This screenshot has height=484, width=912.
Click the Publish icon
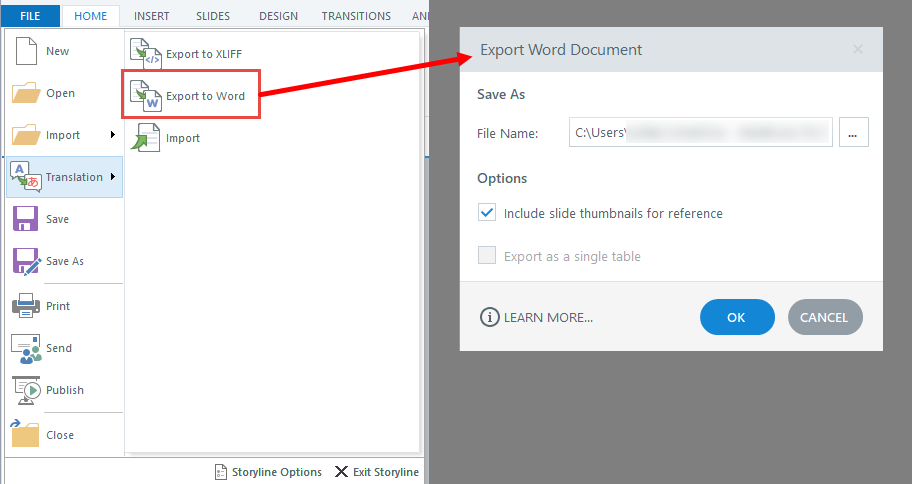(26, 390)
